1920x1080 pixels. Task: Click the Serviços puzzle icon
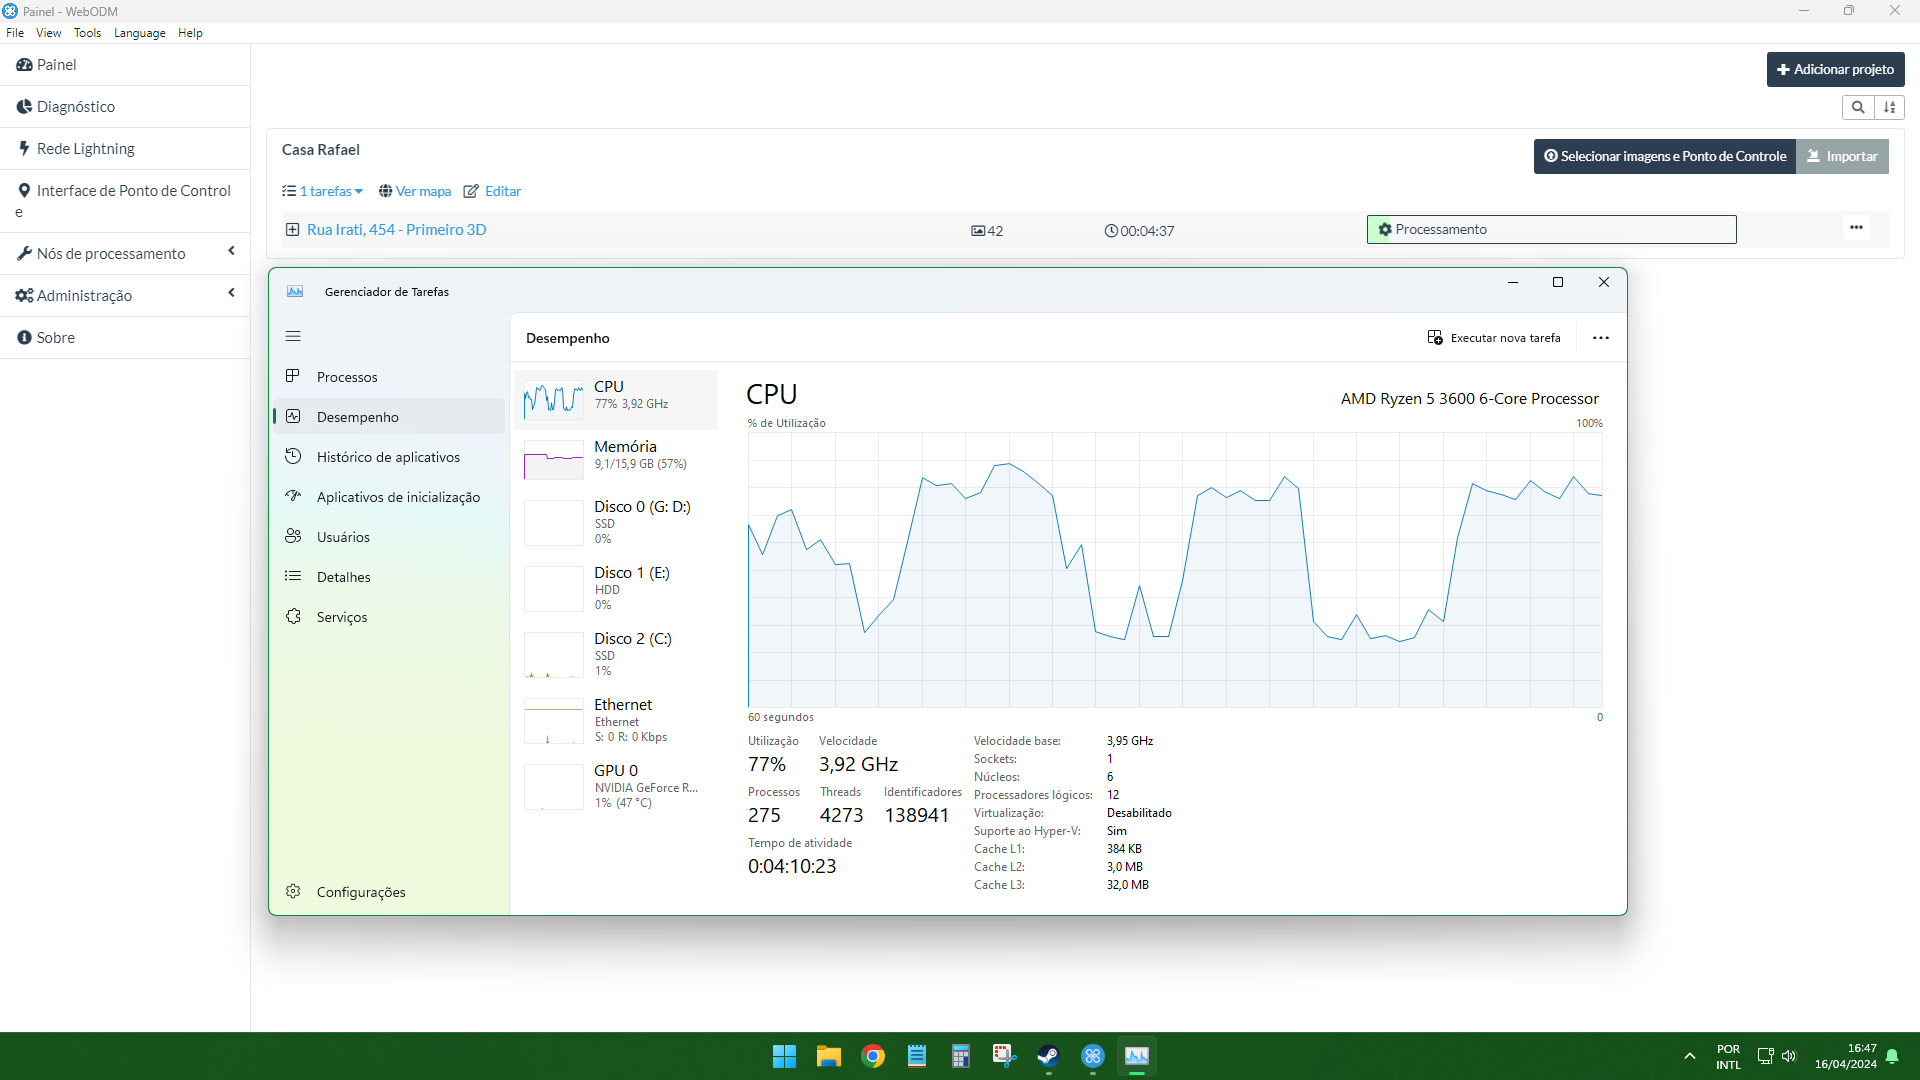tap(293, 617)
